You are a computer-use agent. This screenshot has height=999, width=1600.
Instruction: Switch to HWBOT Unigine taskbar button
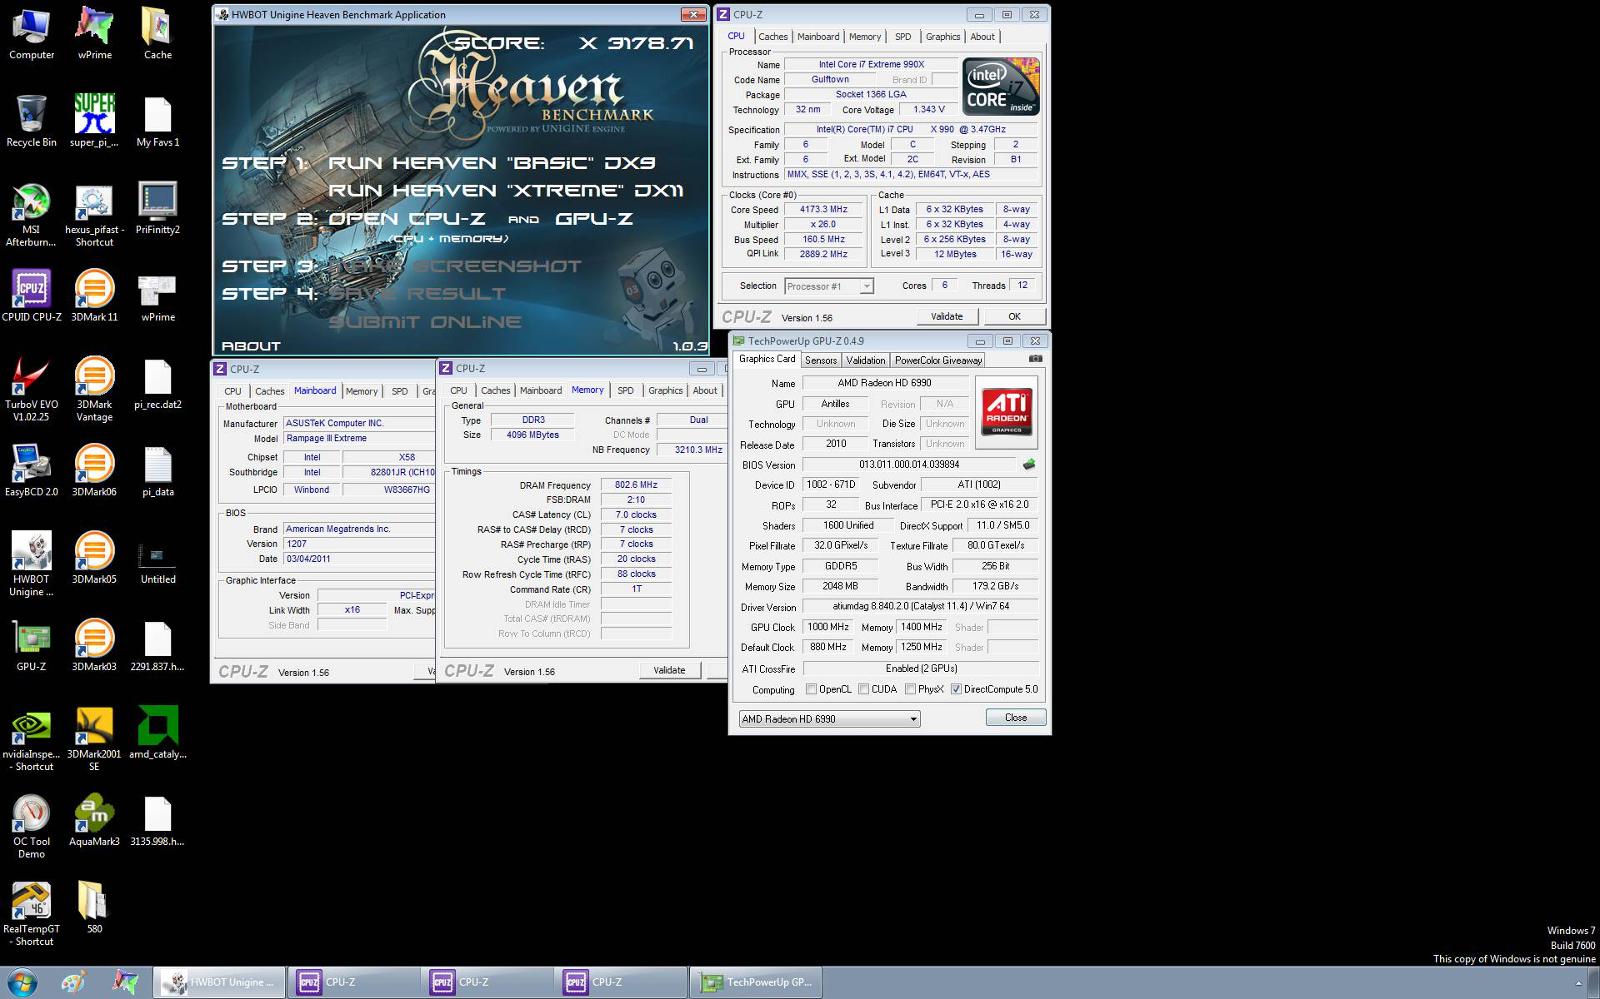click(x=220, y=982)
